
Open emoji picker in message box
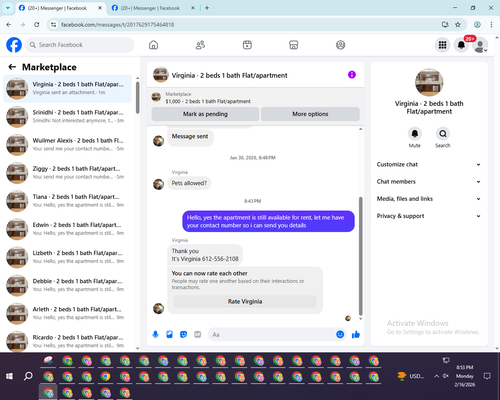click(x=340, y=334)
